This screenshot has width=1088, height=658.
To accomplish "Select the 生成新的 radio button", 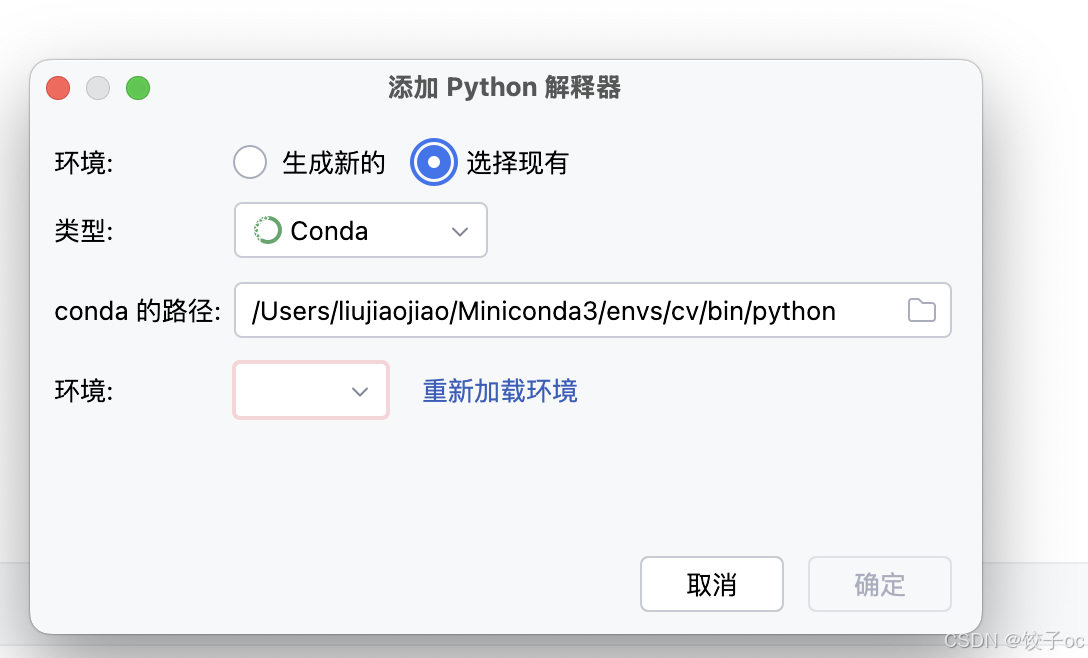I will coord(249,162).
